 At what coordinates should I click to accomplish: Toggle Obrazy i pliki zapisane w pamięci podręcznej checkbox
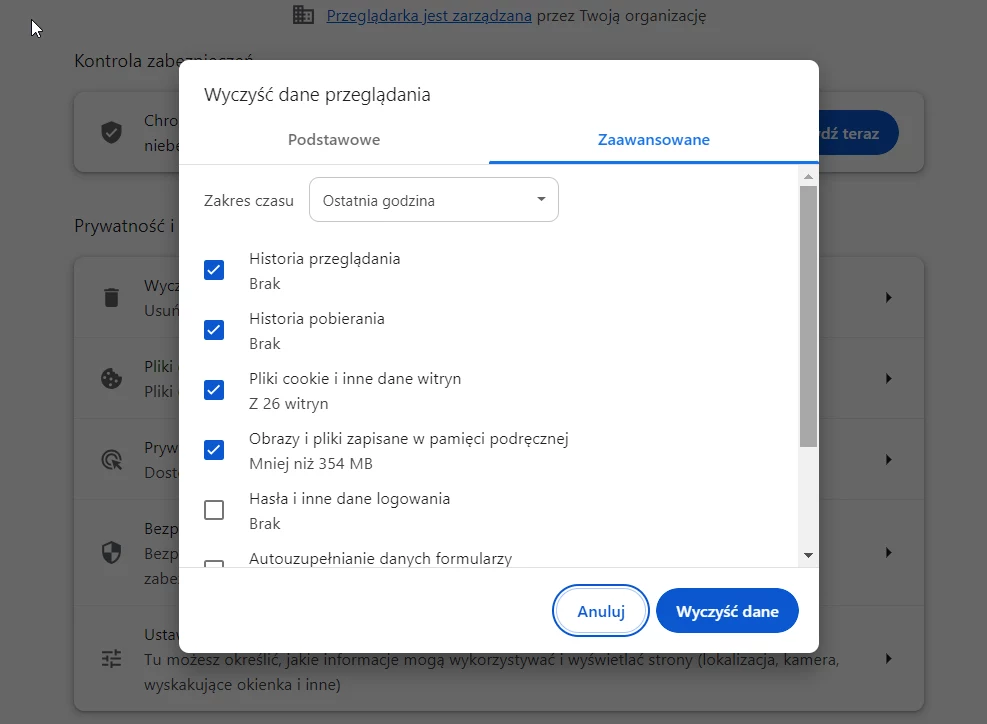pos(214,450)
